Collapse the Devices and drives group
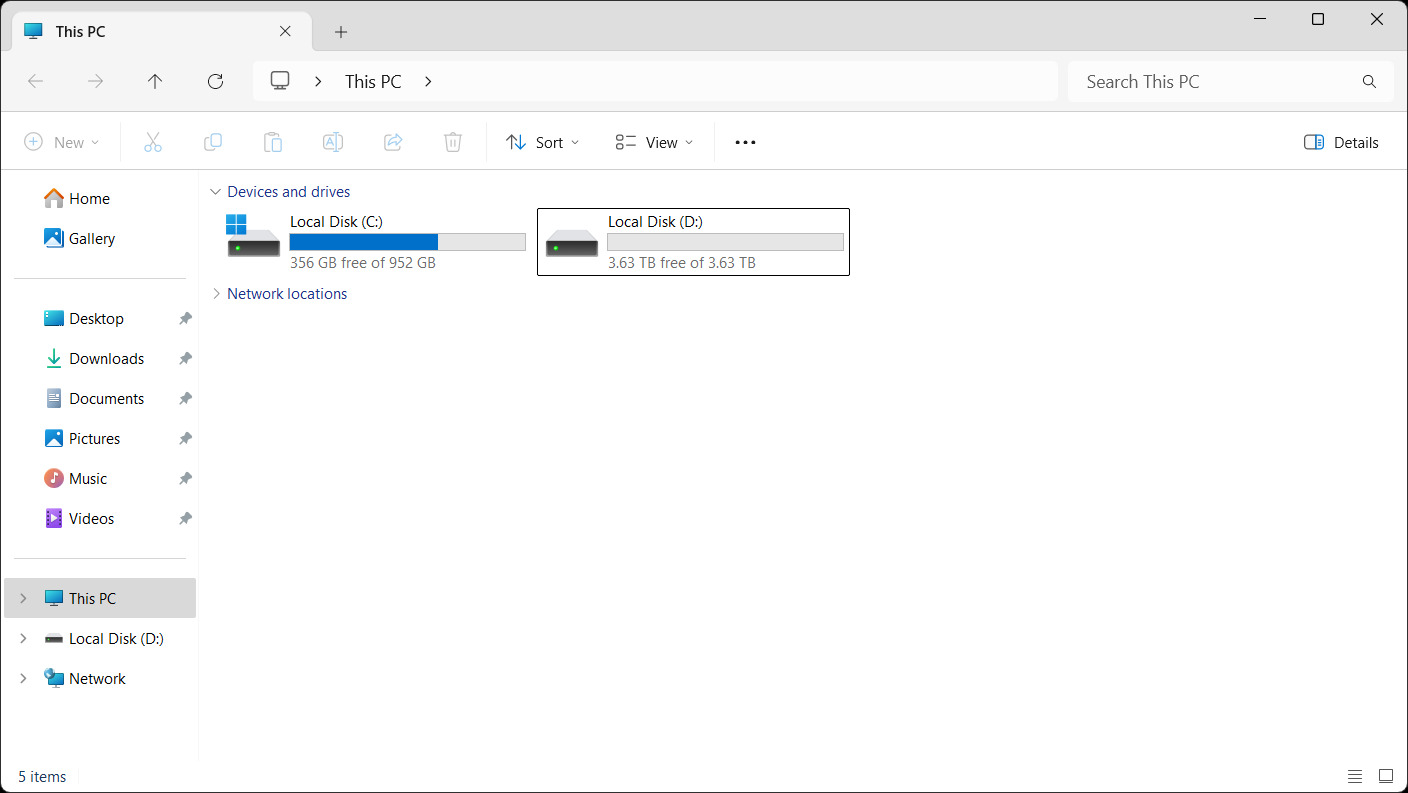 [215, 192]
